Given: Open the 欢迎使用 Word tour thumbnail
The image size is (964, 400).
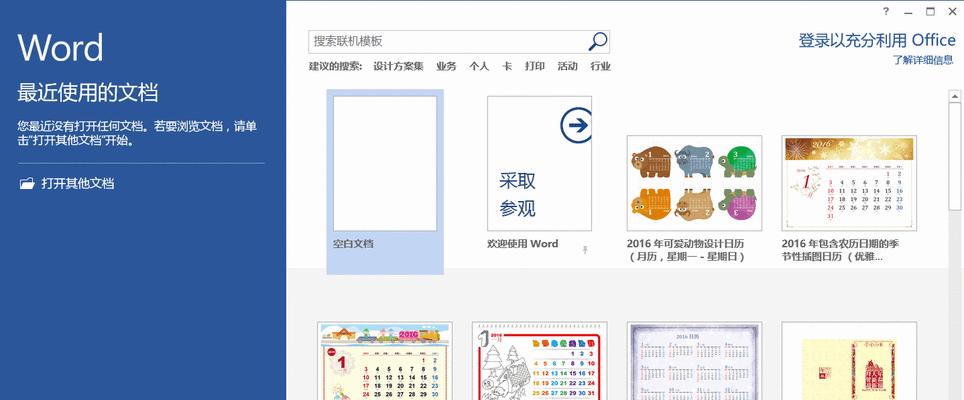Looking at the screenshot, I should 540,163.
